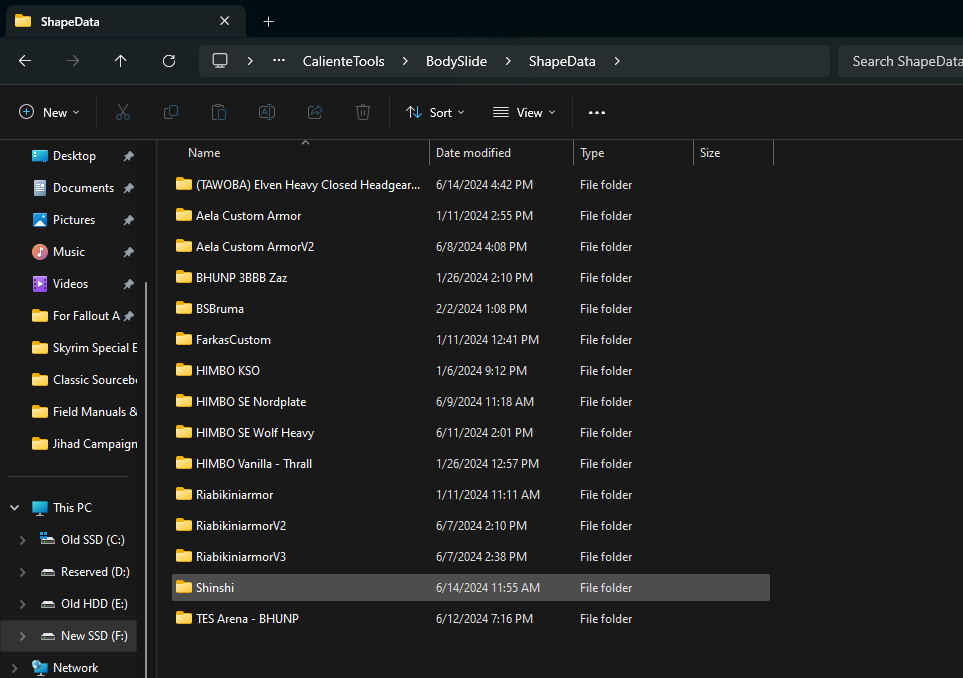Screen dimensions: 963x678
Task: Rename the selected folder icon
Action: (267, 112)
